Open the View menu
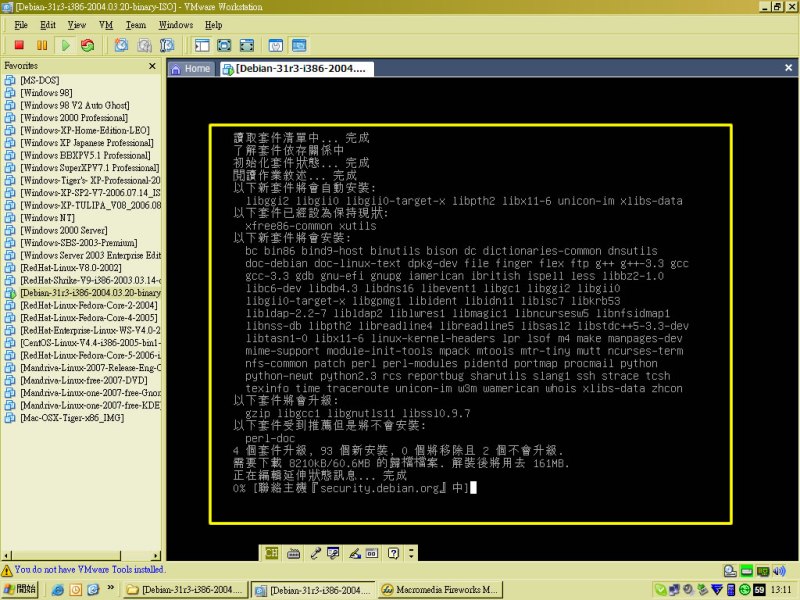This screenshot has height=600, width=800. (x=77, y=25)
